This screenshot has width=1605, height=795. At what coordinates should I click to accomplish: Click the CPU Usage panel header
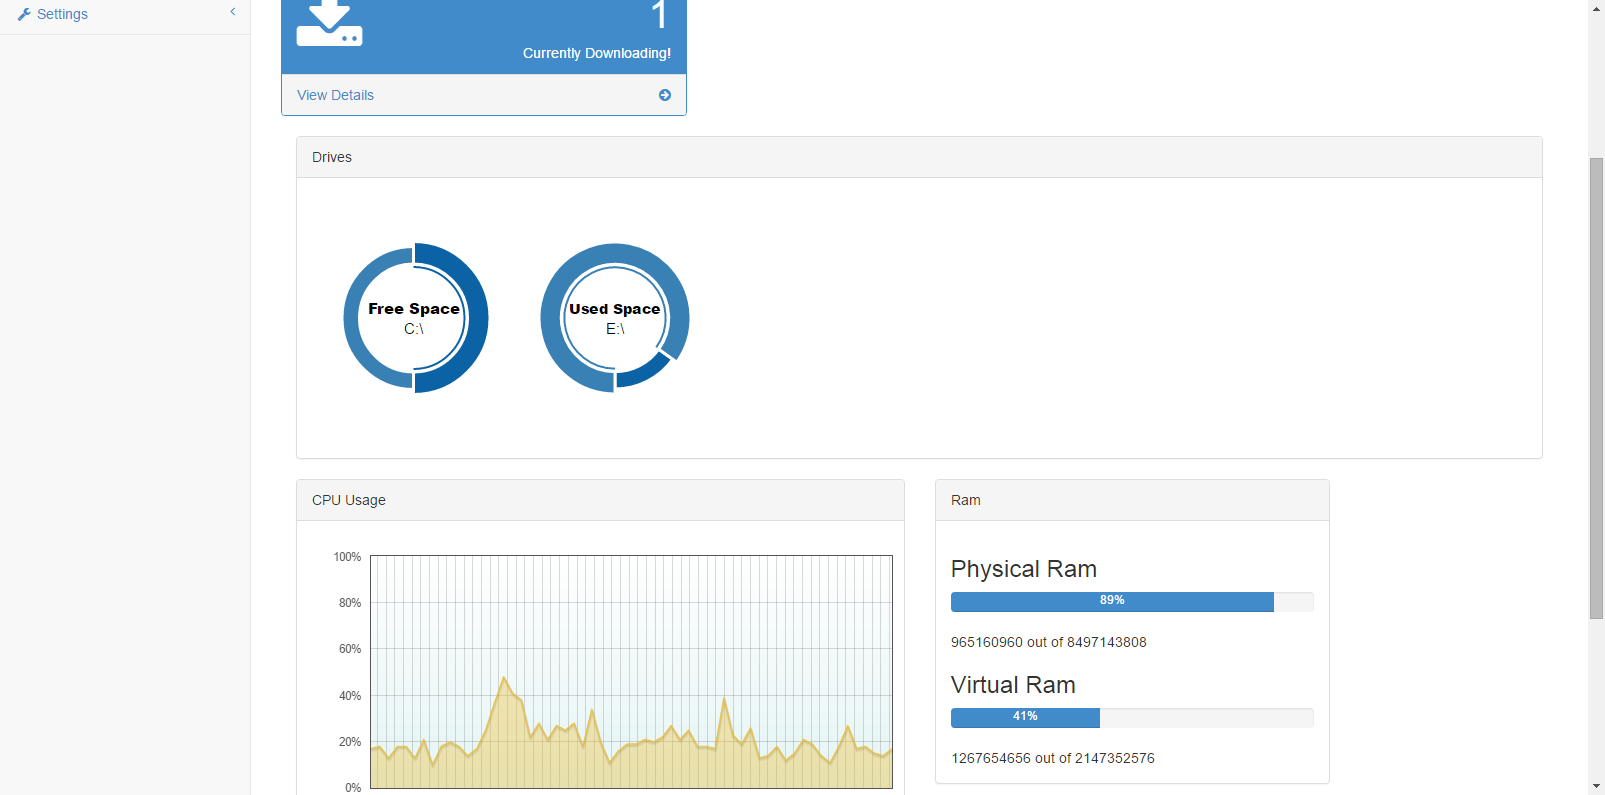pyautogui.click(x=600, y=500)
